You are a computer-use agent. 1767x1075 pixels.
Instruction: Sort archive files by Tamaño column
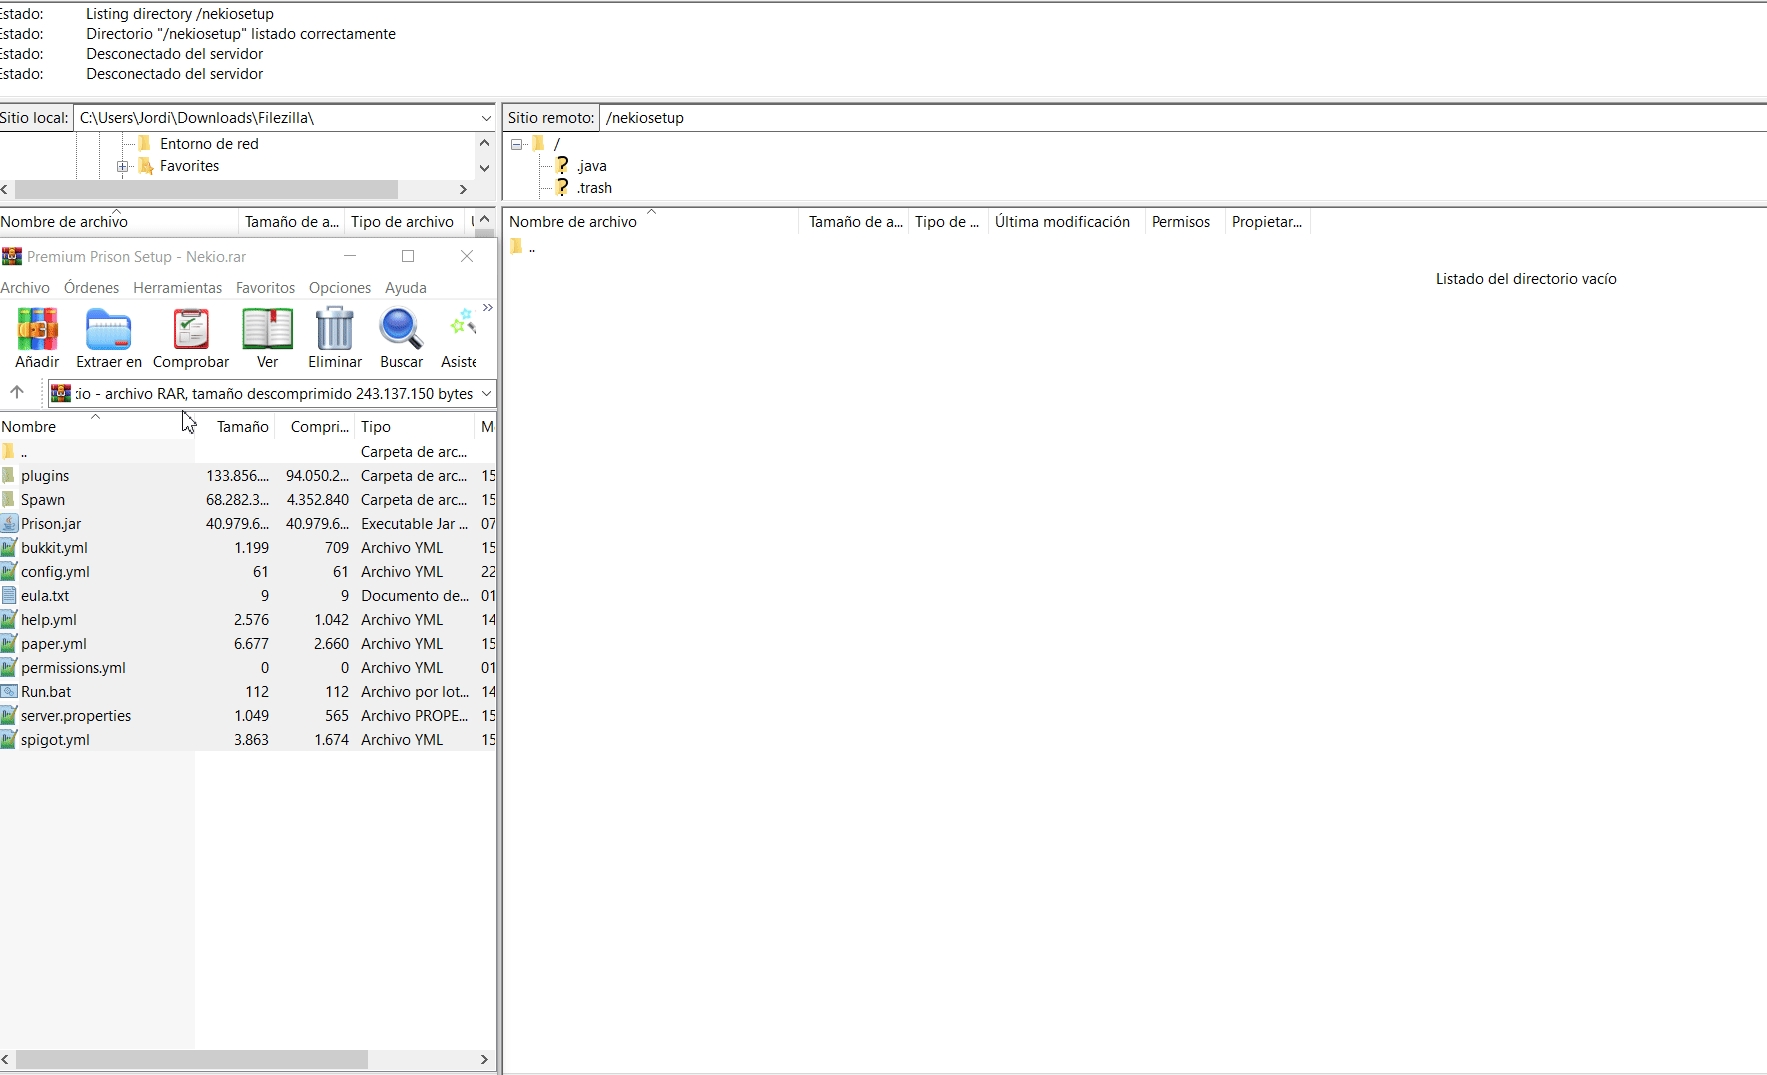tap(242, 427)
